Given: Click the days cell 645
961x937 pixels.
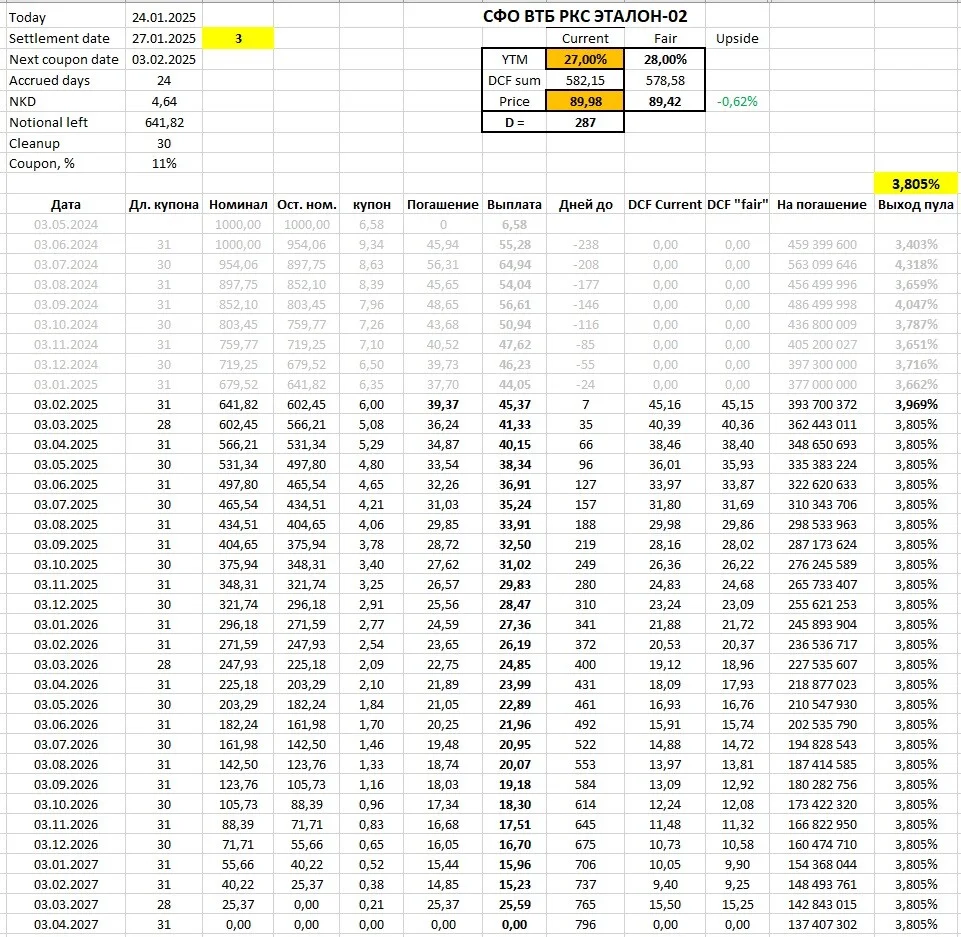Looking at the screenshot, I should [x=585, y=824].
